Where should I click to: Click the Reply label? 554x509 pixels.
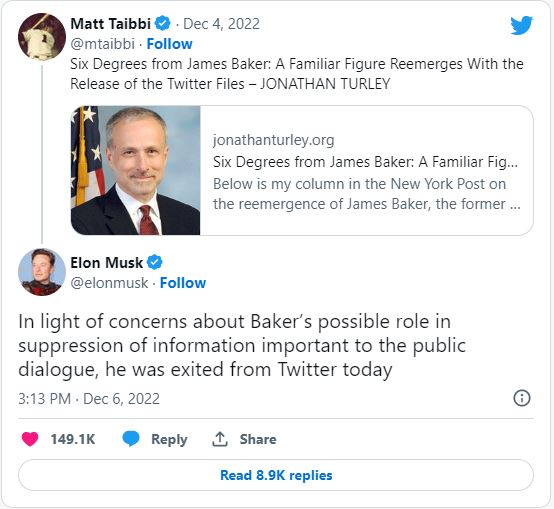[169, 439]
